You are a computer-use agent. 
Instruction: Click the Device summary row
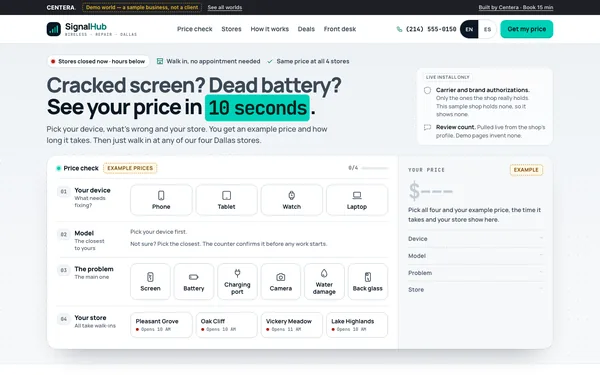(475, 239)
